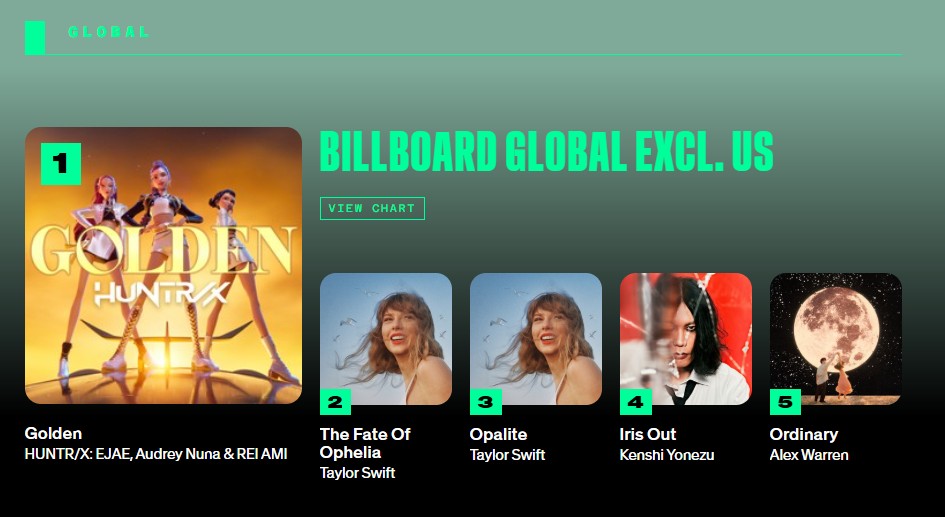This screenshot has width=945, height=517.
Task: Open the Ordinary song title link
Action: click(804, 434)
